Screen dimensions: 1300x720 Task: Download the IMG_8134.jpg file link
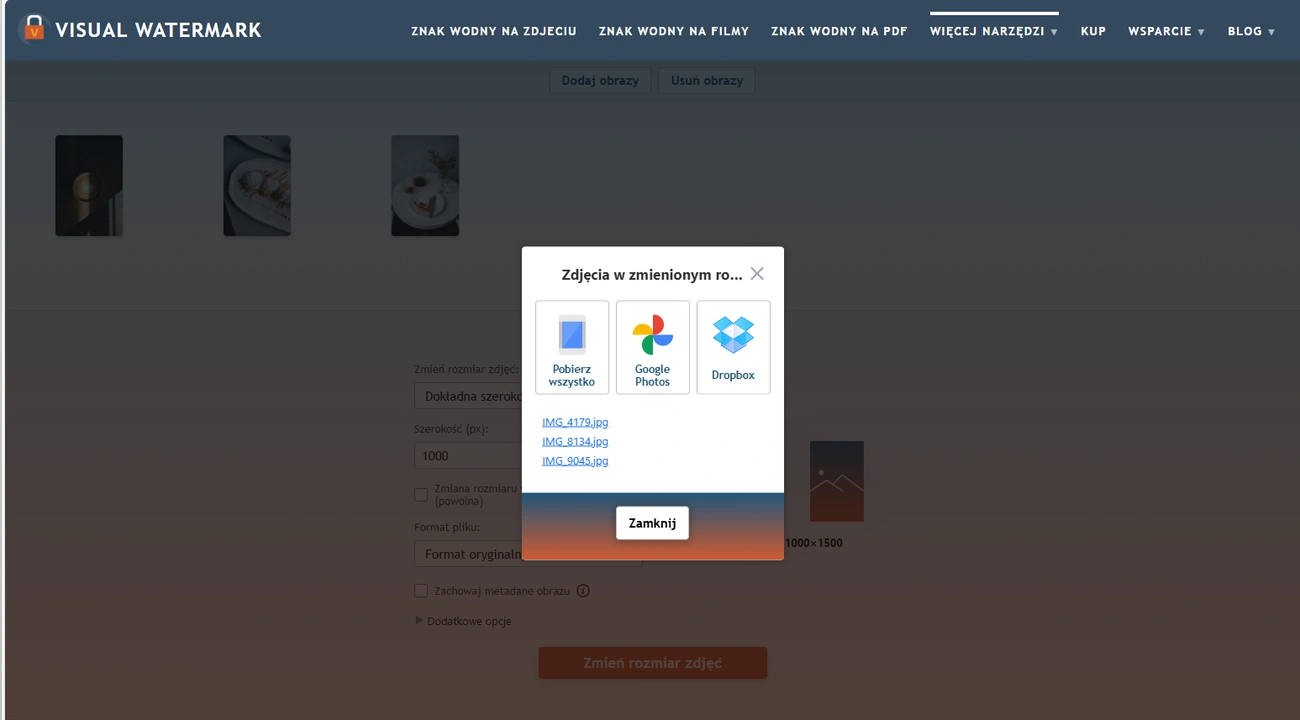coord(575,441)
